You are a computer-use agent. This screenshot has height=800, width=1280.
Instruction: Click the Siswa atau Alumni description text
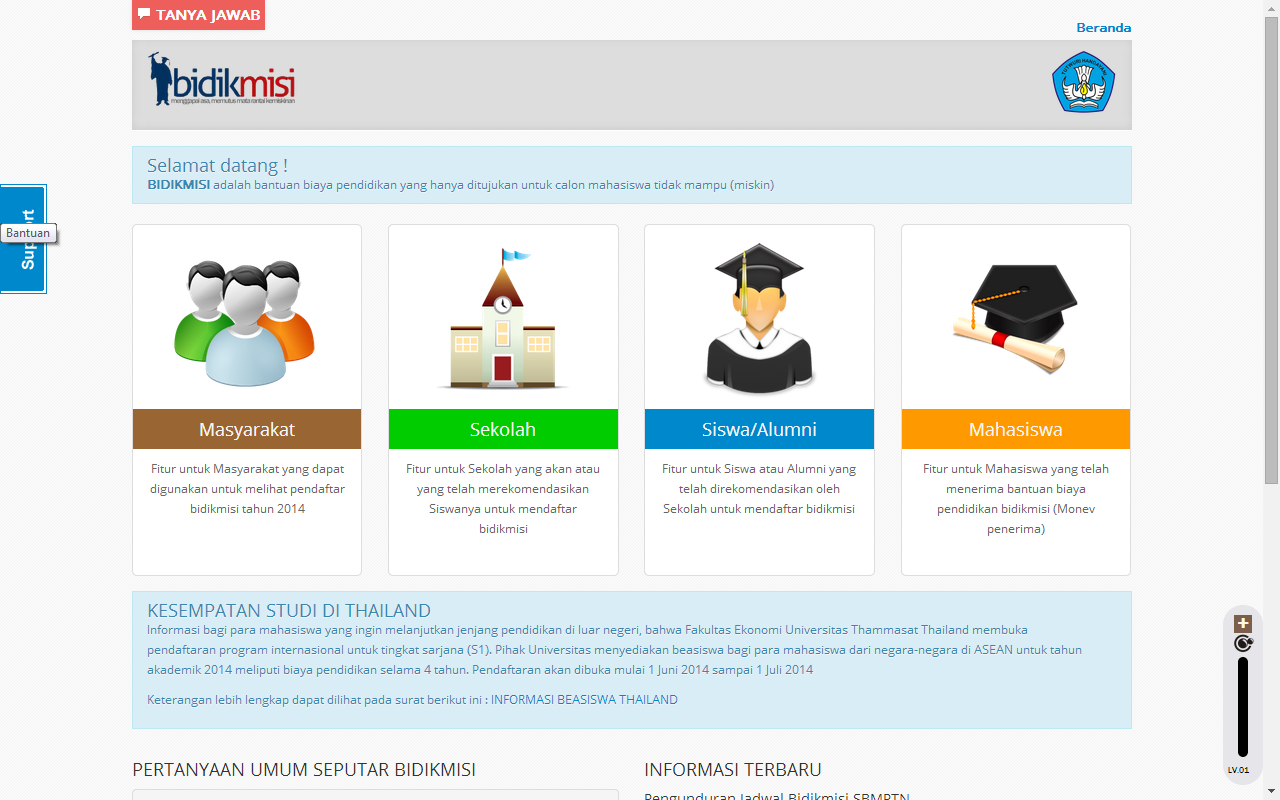(x=759, y=489)
